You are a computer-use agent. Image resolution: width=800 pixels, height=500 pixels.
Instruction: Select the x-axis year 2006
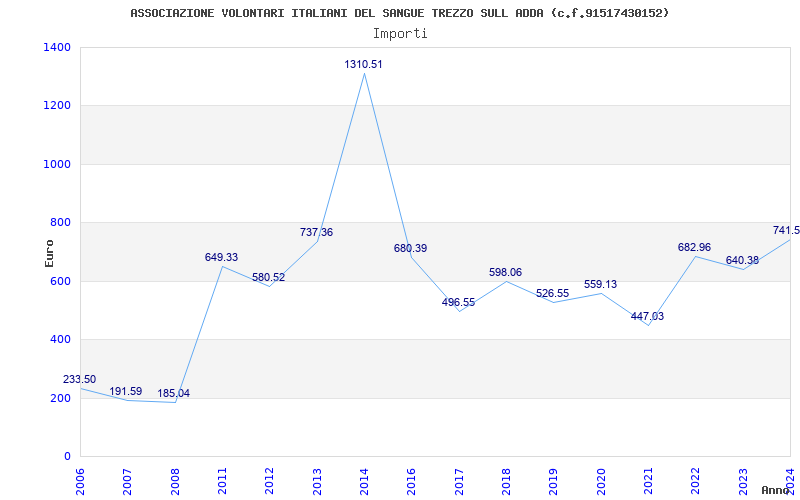[x=80, y=481]
